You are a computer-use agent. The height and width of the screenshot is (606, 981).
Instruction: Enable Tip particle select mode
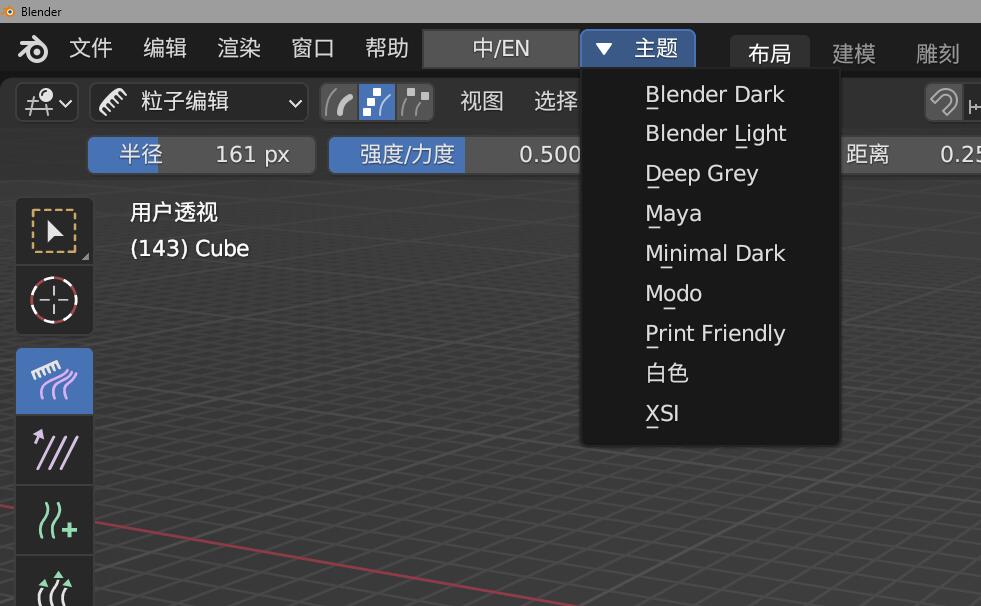pos(414,102)
